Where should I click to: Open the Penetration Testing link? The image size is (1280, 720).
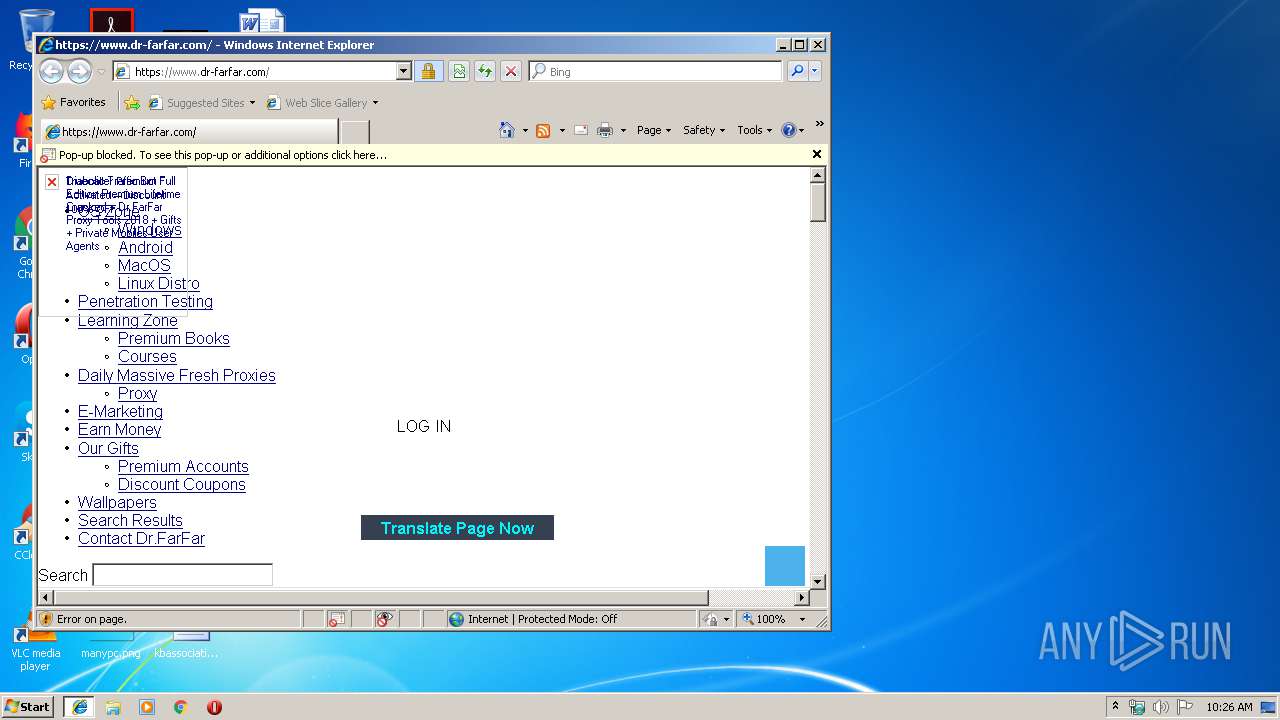click(145, 302)
